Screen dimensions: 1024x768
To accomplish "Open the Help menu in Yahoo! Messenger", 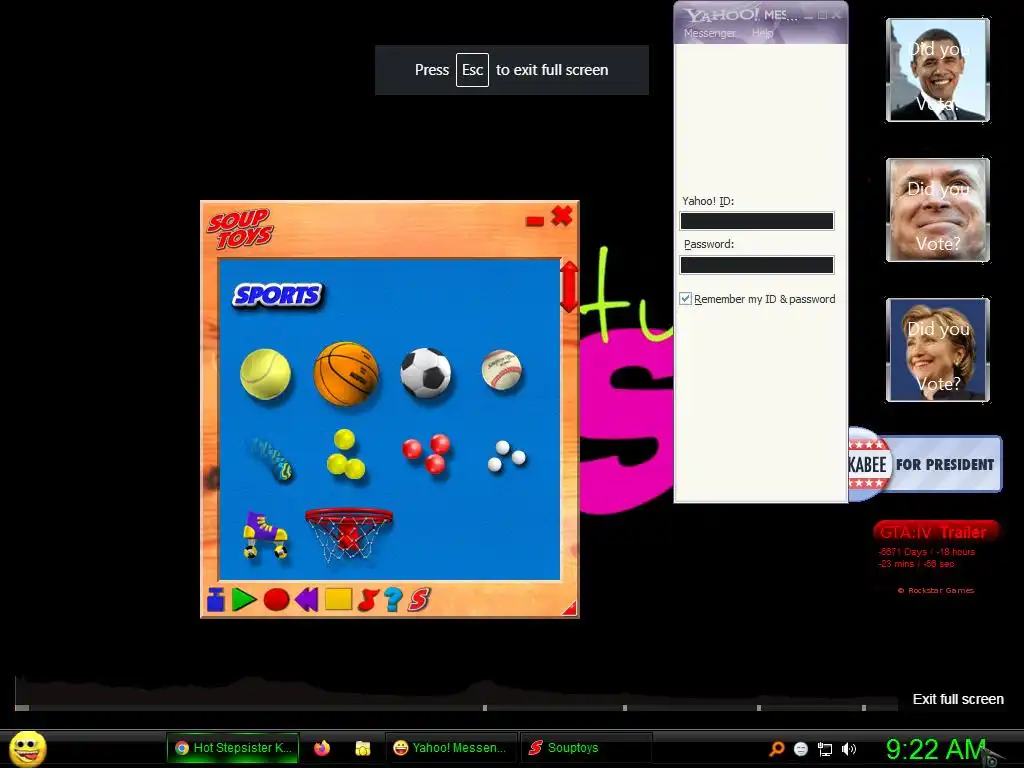I will (x=762, y=33).
